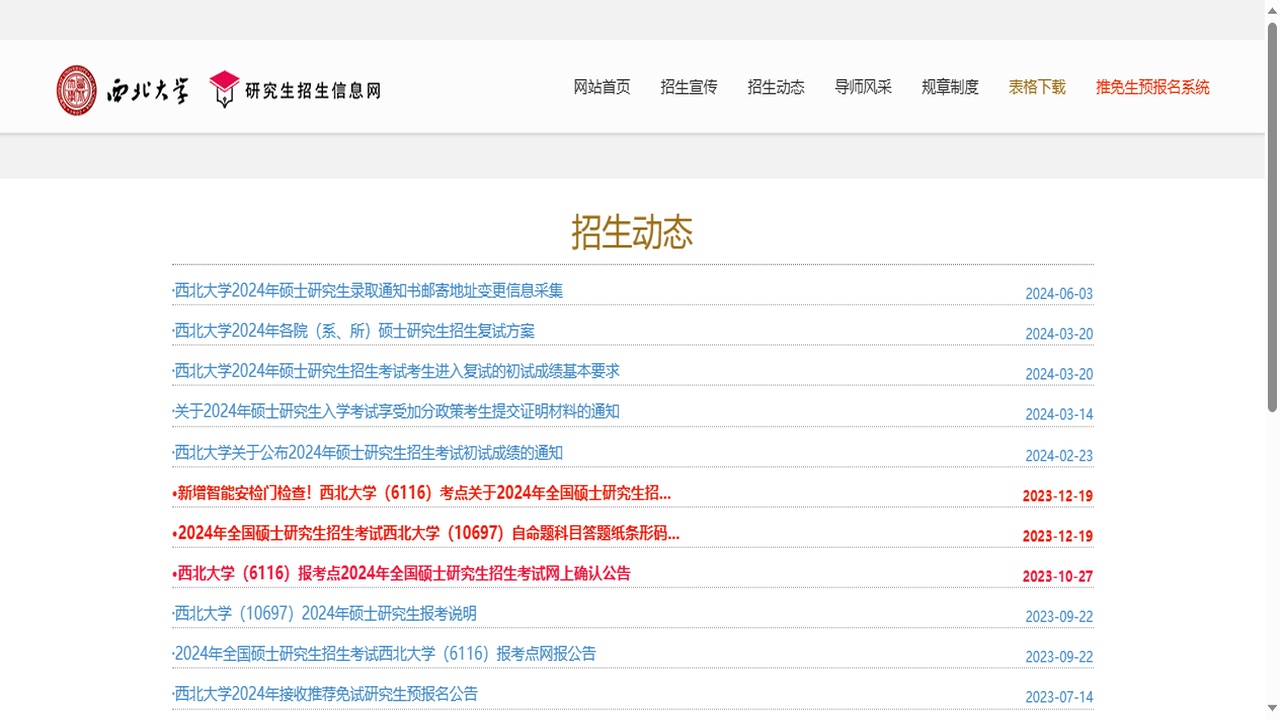Open the 导师风采 navigation entry
This screenshot has height=720, width=1280.
(862, 87)
